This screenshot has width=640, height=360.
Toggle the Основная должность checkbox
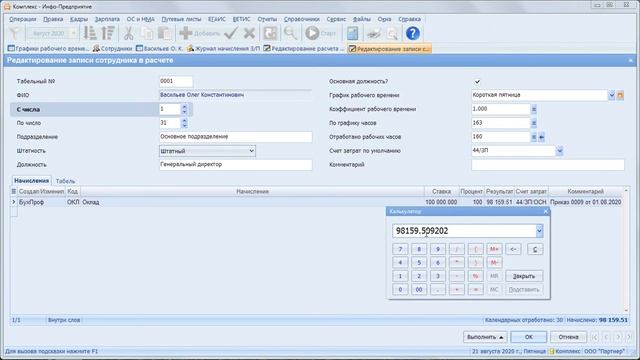click(477, 82)
